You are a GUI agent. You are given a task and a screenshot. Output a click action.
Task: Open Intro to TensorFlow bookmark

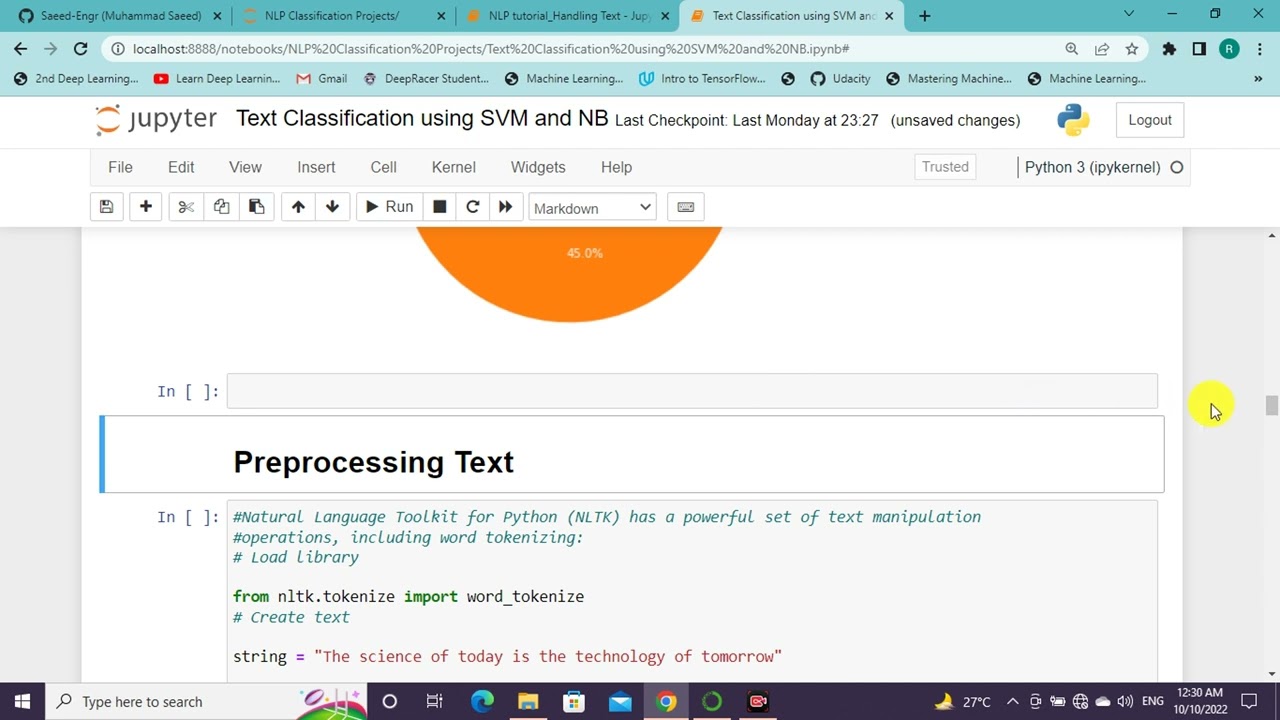point(702,78)
